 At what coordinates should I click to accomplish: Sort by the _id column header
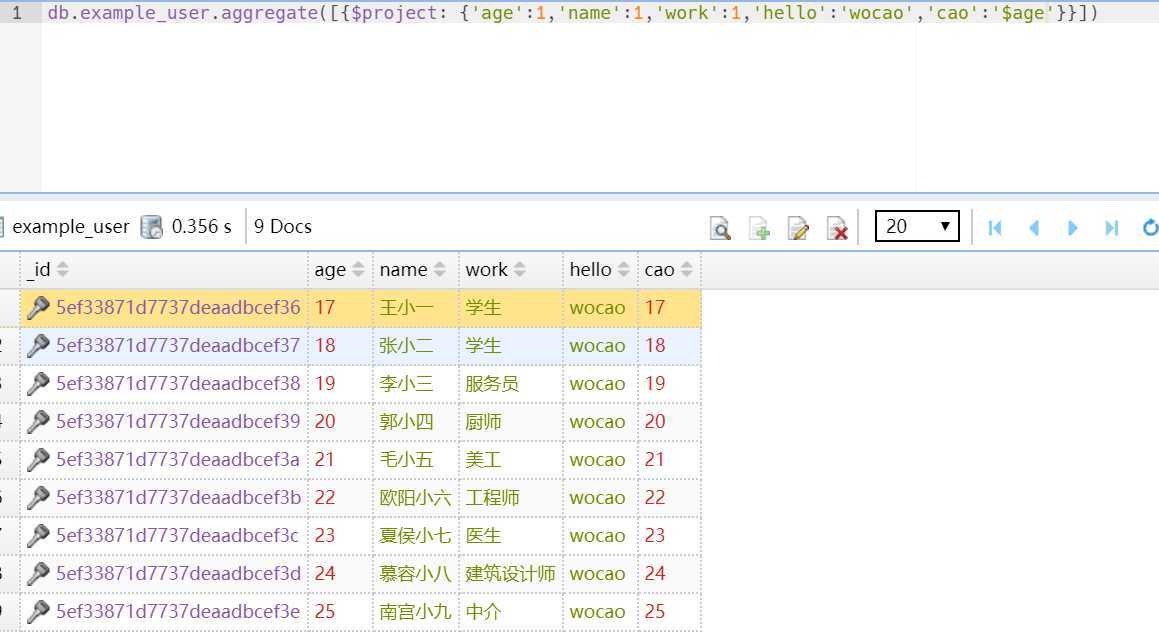[x=163, y=270]
